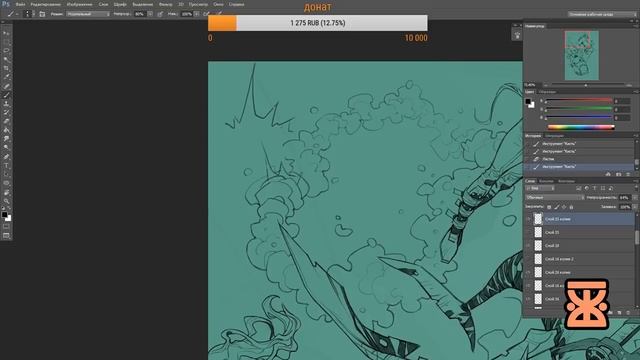This screenshot has width=640, height=360.
Task: Click the delete layer trash icon
Action: coord(628,313)
